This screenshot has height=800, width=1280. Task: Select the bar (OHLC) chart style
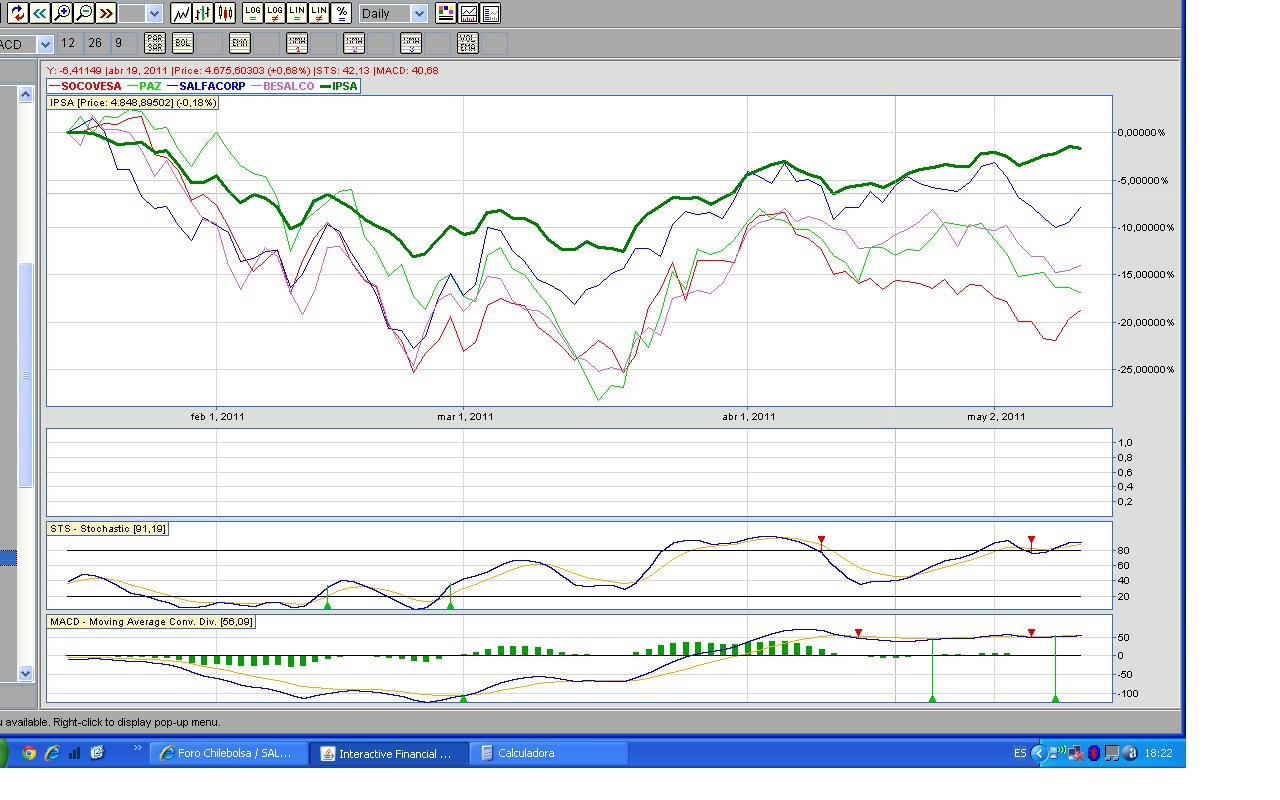203,13
